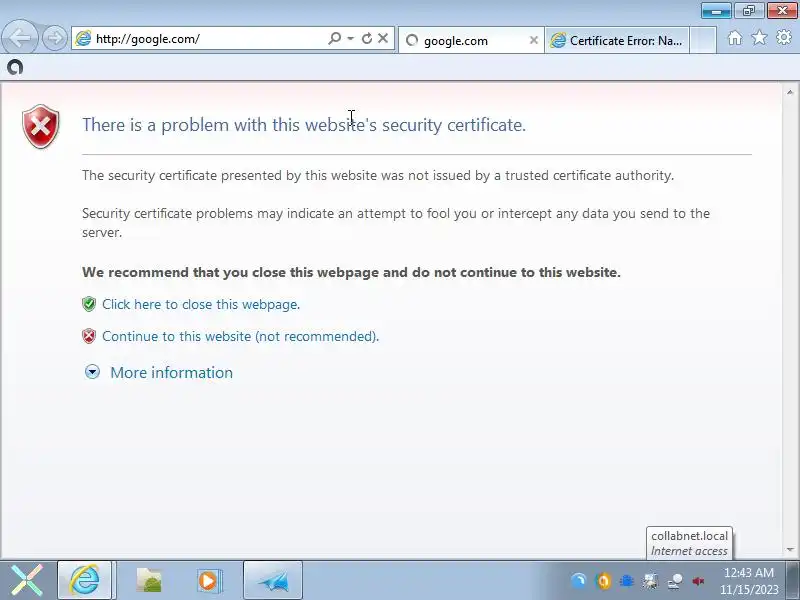Launch the media player taskbar icon
800x600 pixels.
point(208,581)
